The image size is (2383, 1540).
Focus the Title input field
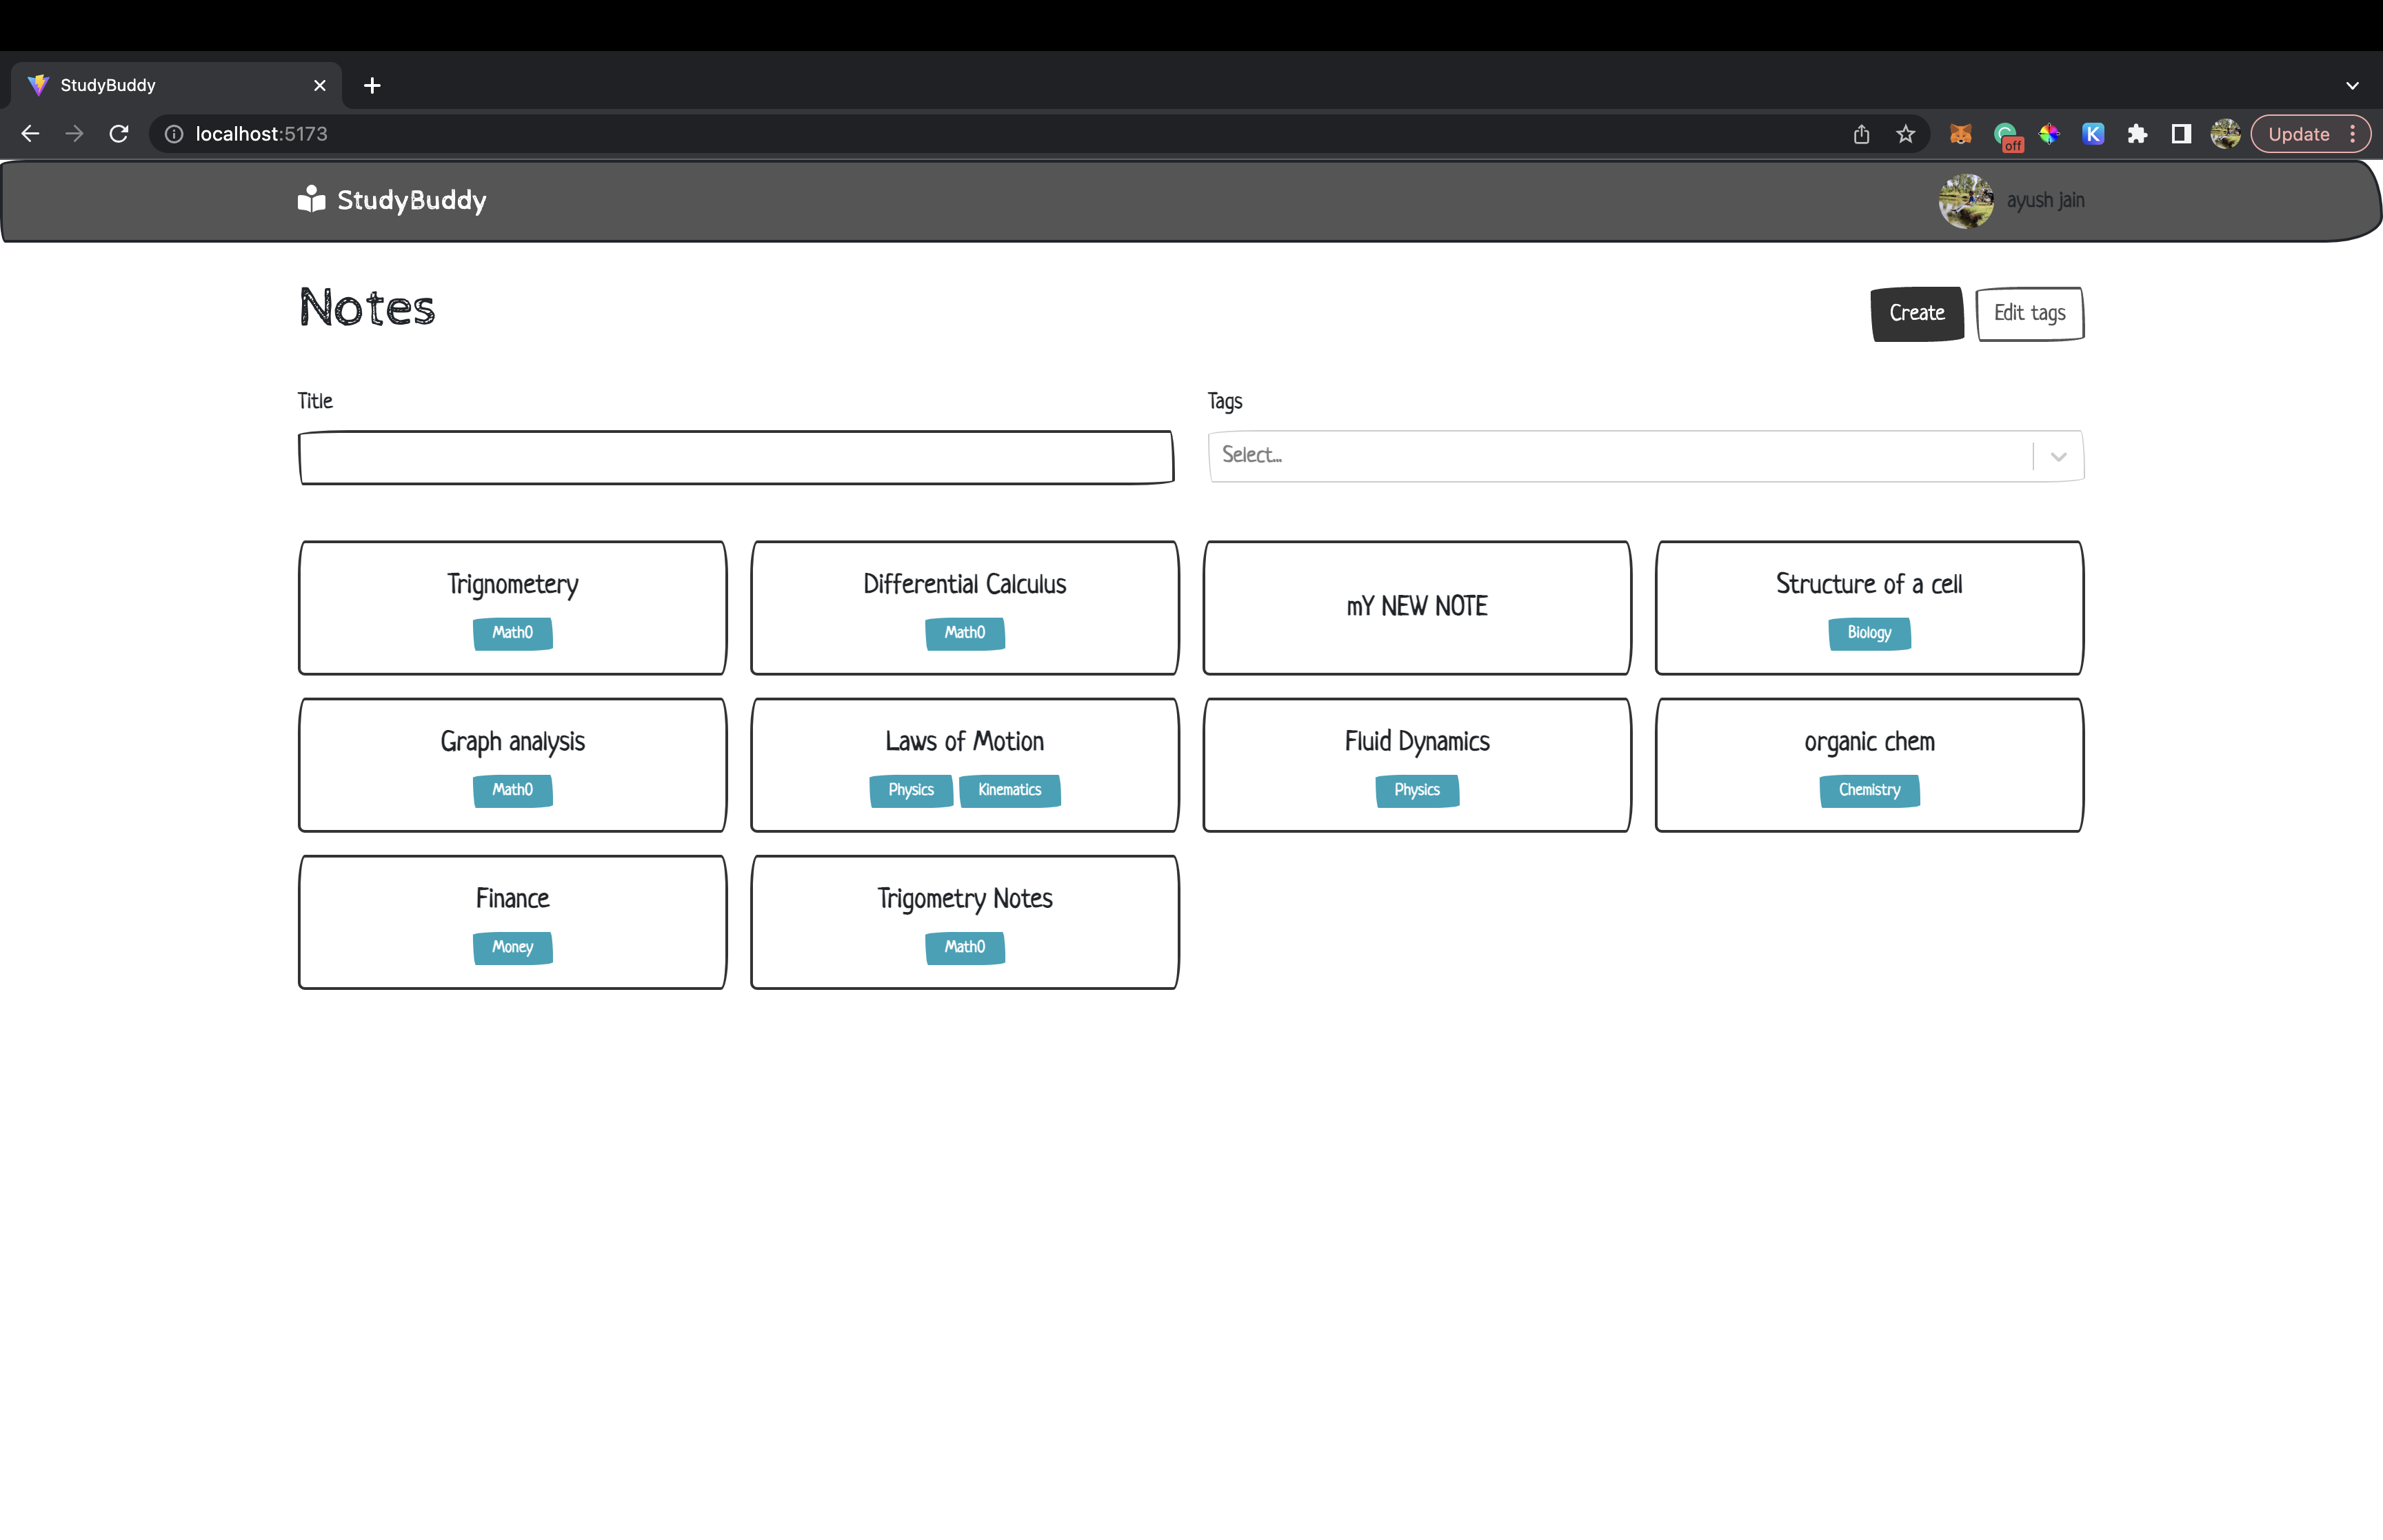[736, 458]
